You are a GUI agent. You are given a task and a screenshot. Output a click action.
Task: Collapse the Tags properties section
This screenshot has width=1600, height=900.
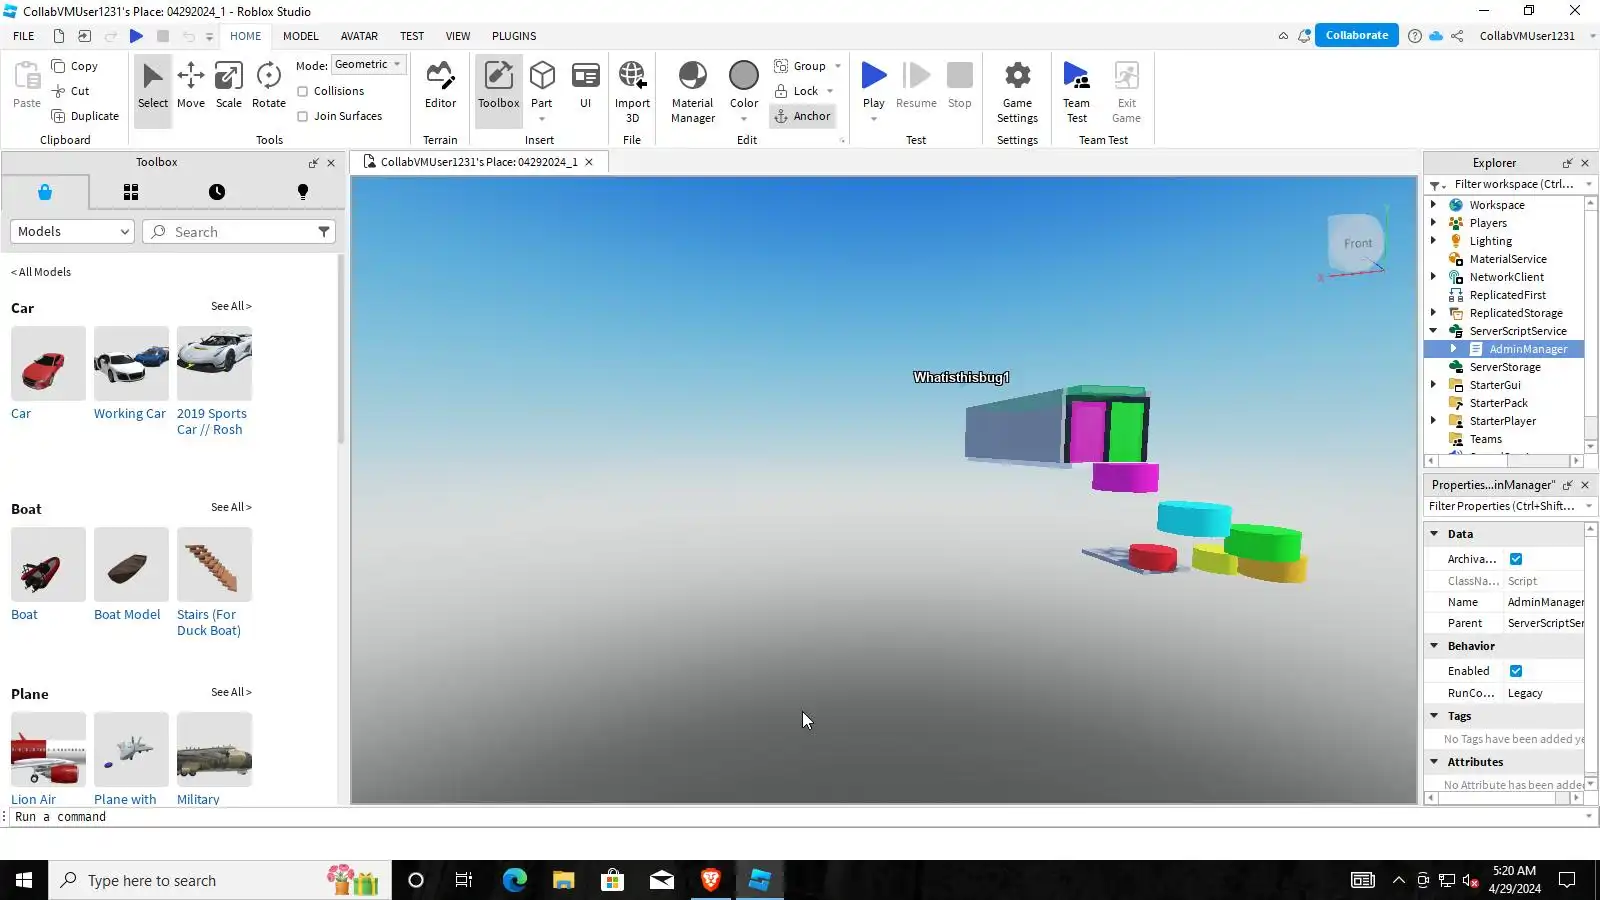click(1435, 716)
